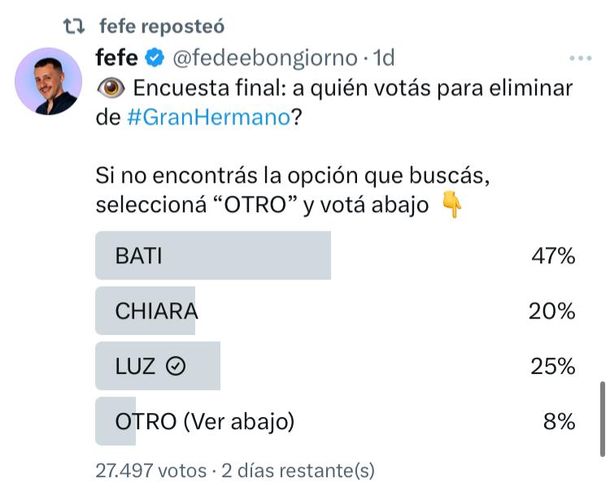The image size is (610, 491).
Task: Click the "1d" tweet timestamp
Action: pyautogui.click(x=383, y=58)
